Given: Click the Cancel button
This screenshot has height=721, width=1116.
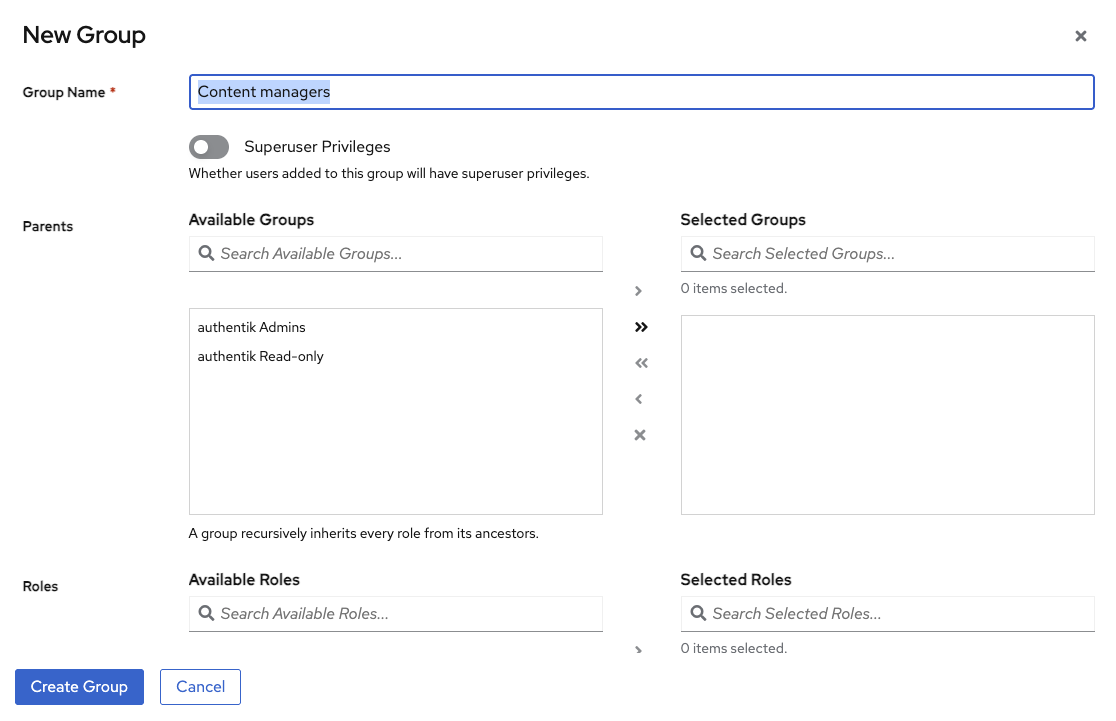Looking at the screenshot, I should (x=200, y=687).
